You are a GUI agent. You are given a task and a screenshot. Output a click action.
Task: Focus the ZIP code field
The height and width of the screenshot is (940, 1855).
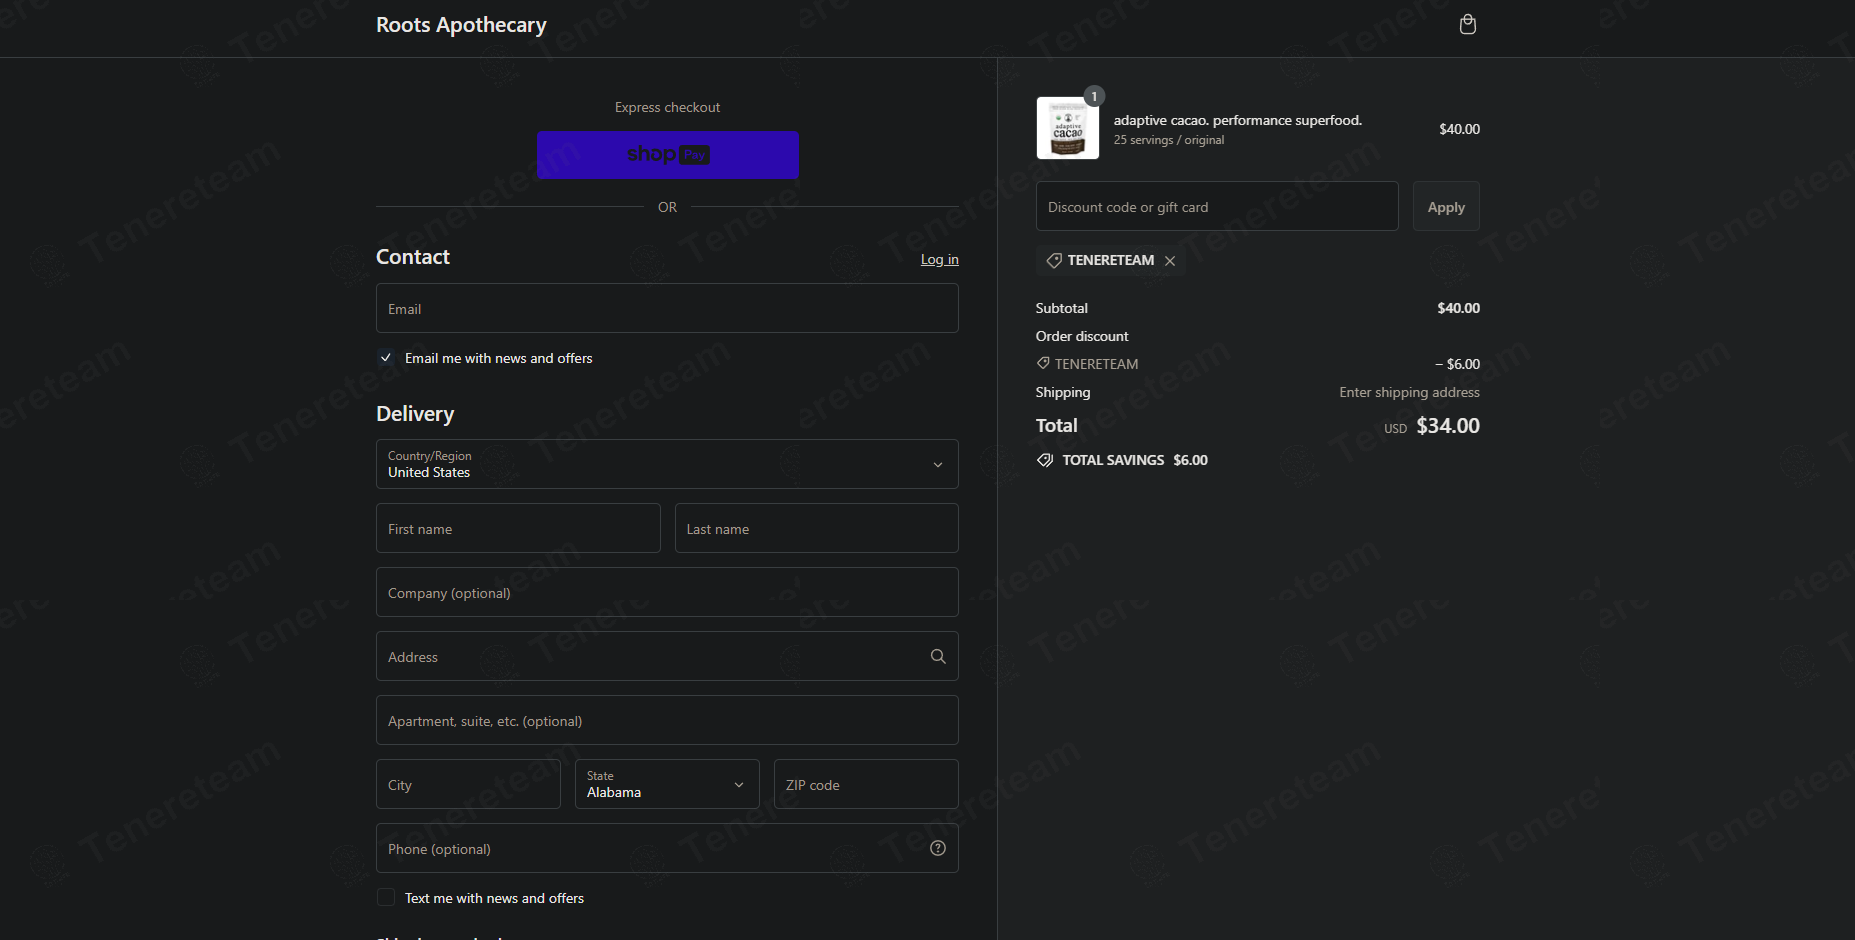coord(866,784)
